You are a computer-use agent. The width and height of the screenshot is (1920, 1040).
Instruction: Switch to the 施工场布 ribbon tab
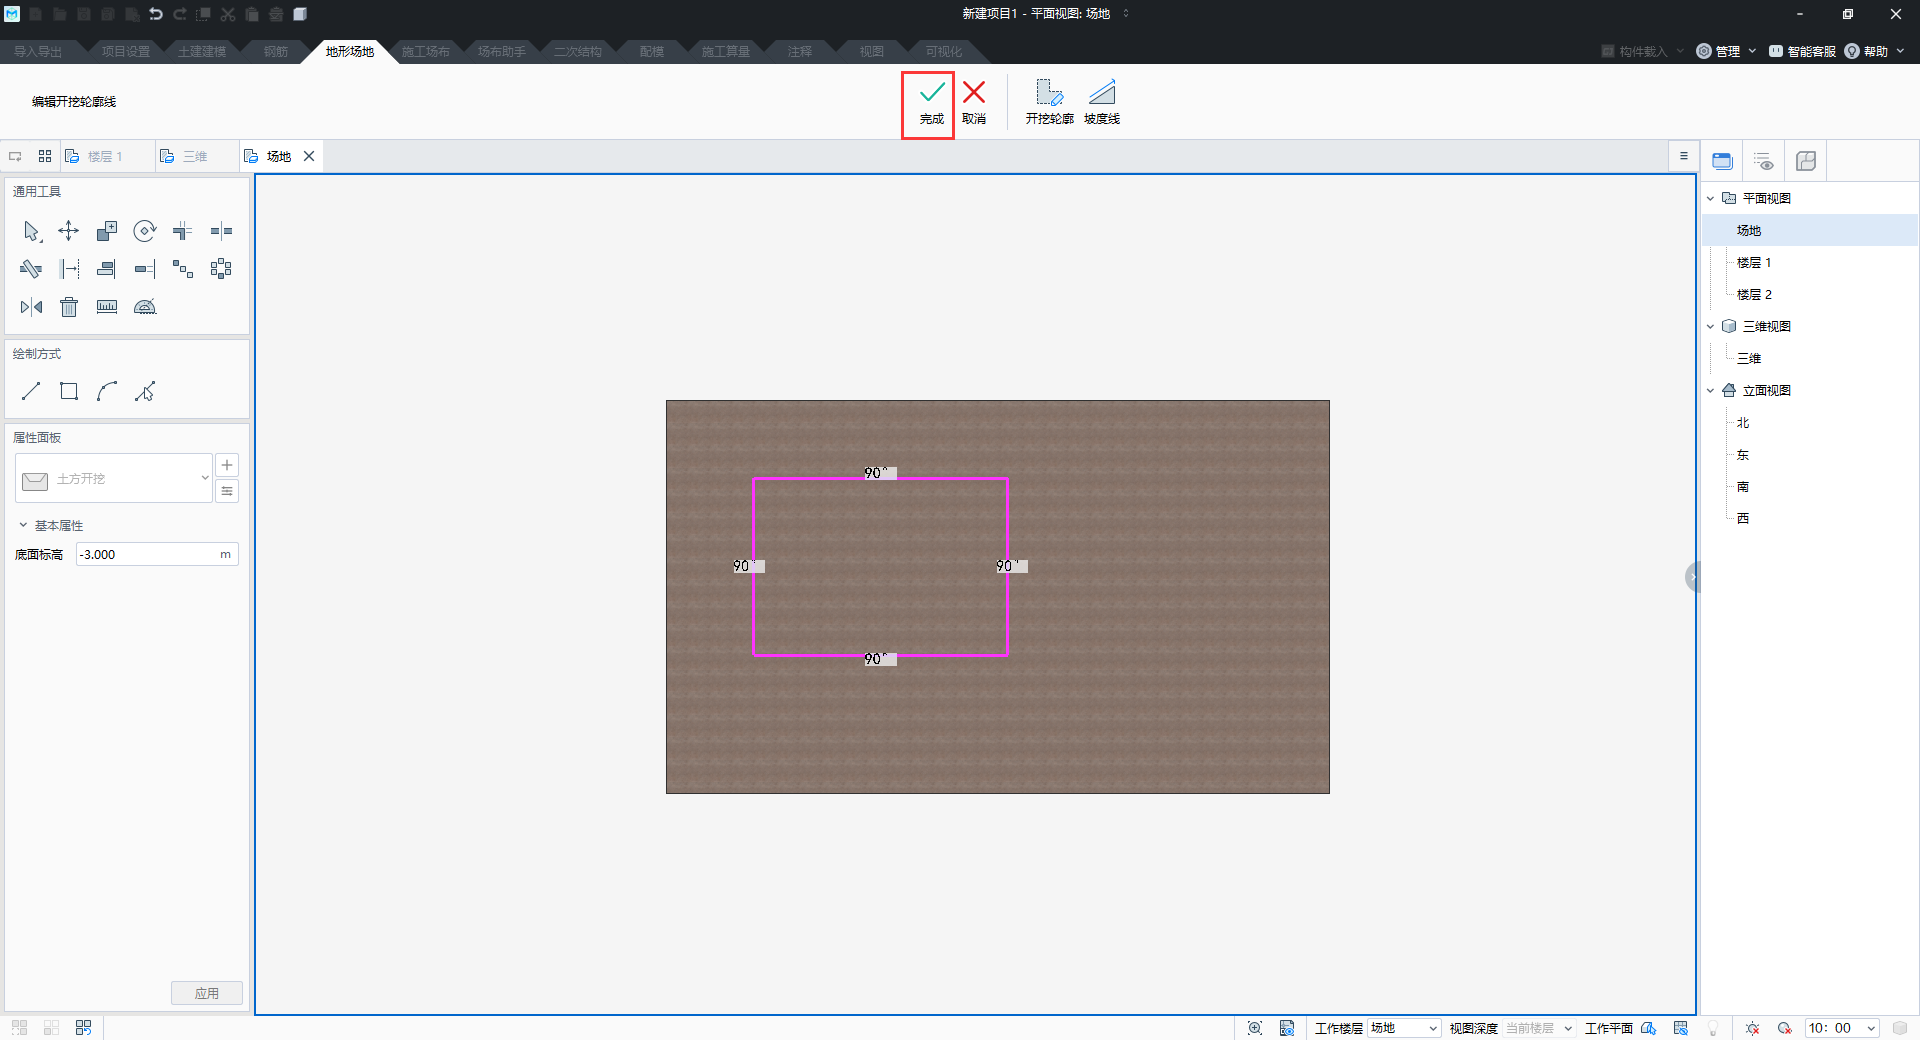coord(426,51)
